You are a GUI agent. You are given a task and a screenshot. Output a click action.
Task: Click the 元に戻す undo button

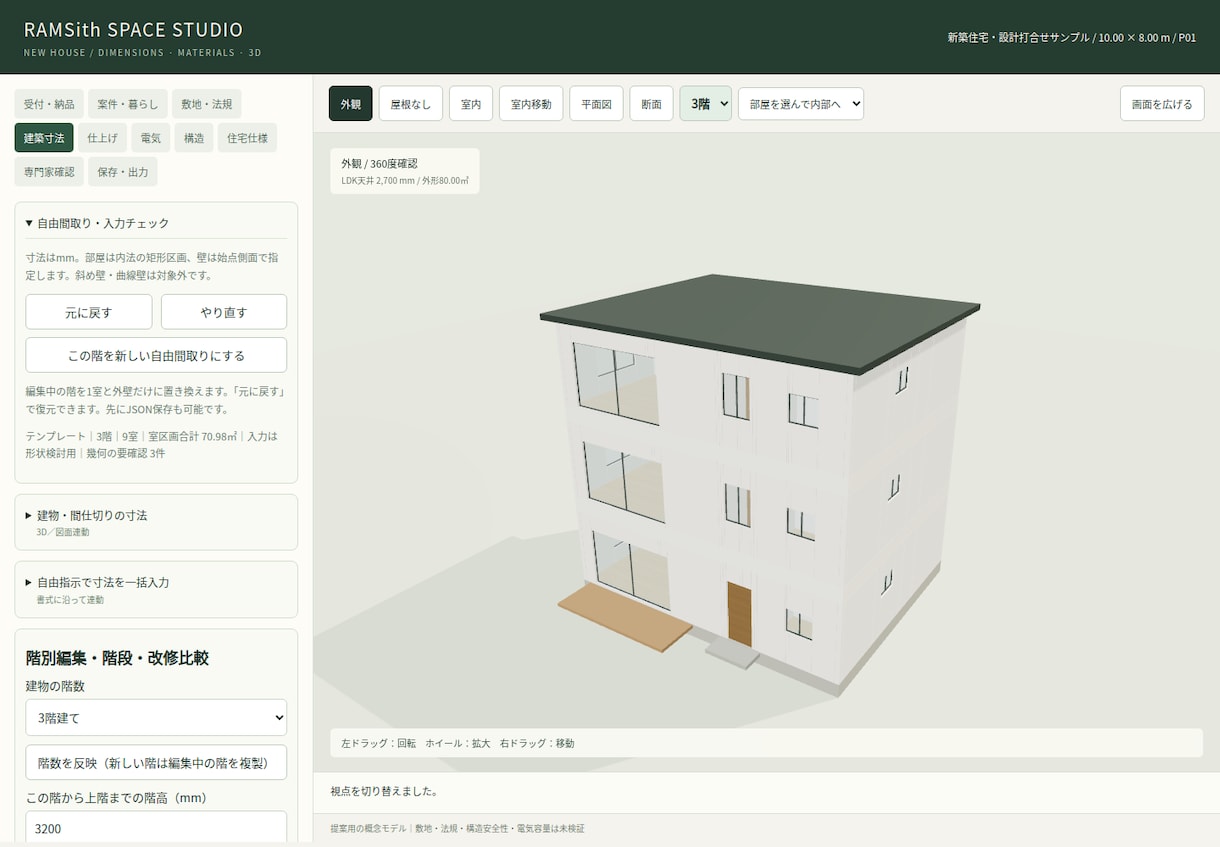(x=89, y=312)
